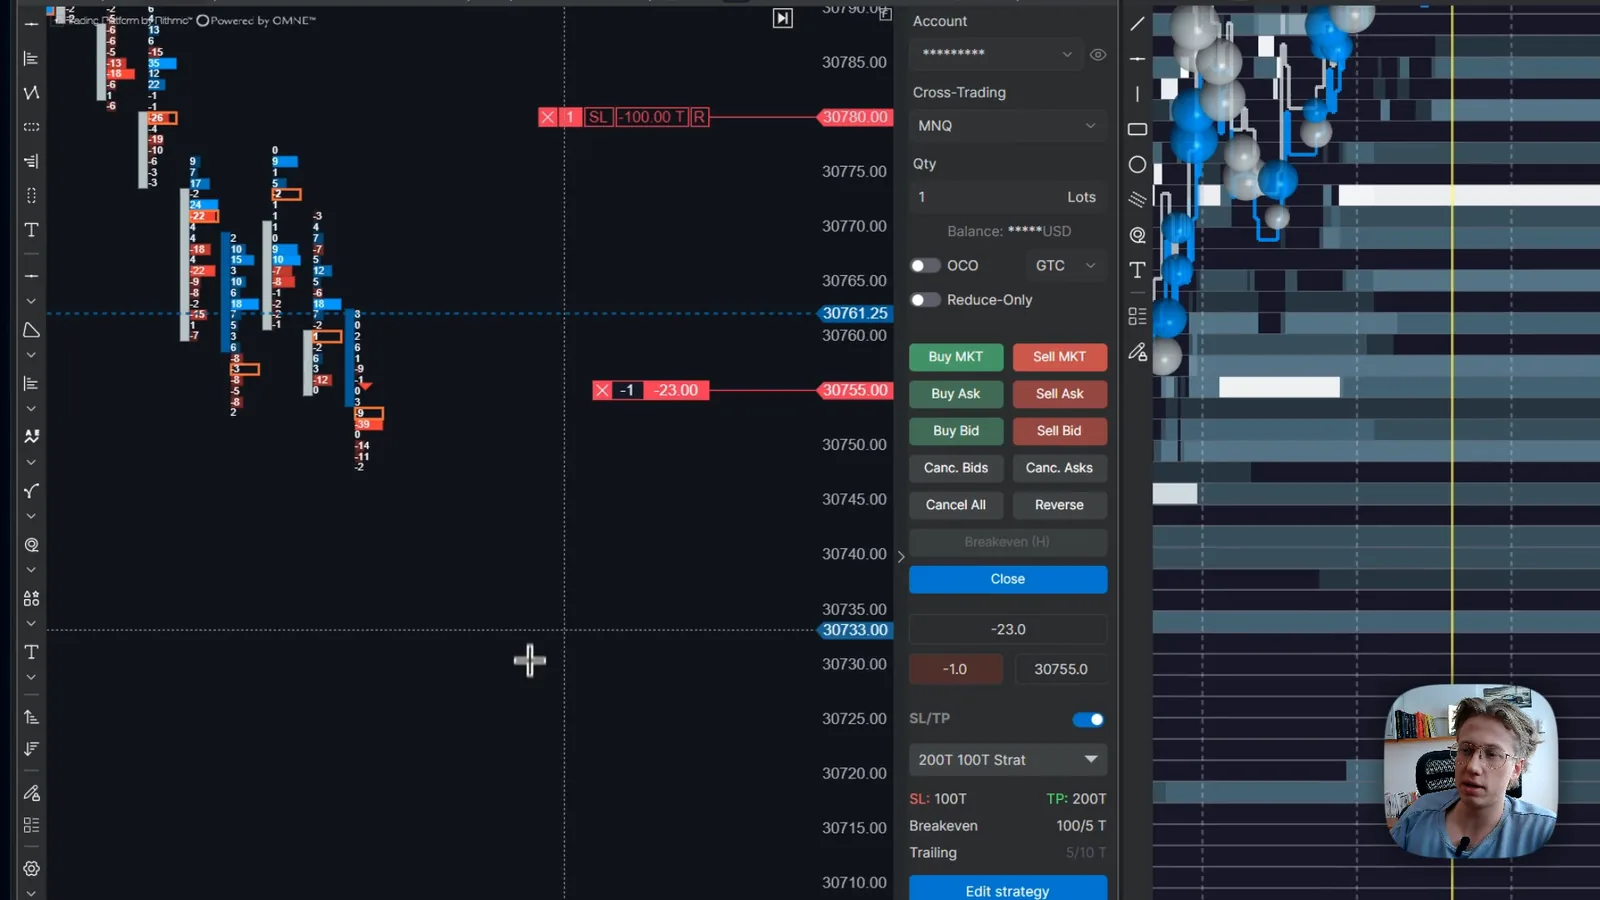Expand options chevron below the indicators wave icon
The image size is (1600, 900).
(31, 462)
